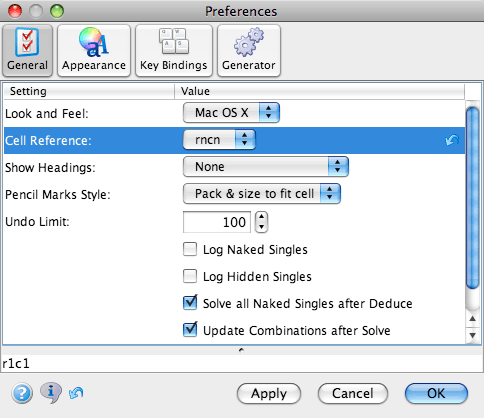484x418 pixels.
Task: Open the Cell Reference rncn dropdown
Action: click(219, 140)
